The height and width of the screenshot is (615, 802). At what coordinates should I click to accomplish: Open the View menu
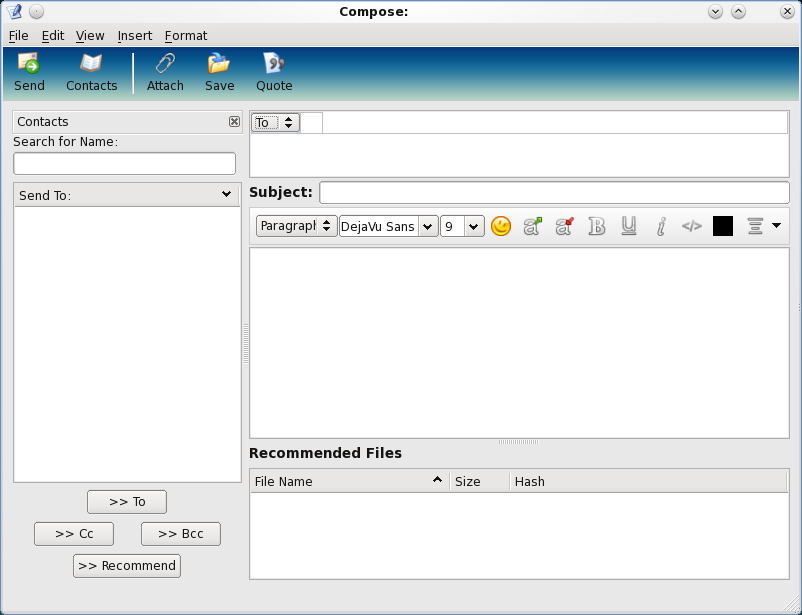tap(90, 36)
